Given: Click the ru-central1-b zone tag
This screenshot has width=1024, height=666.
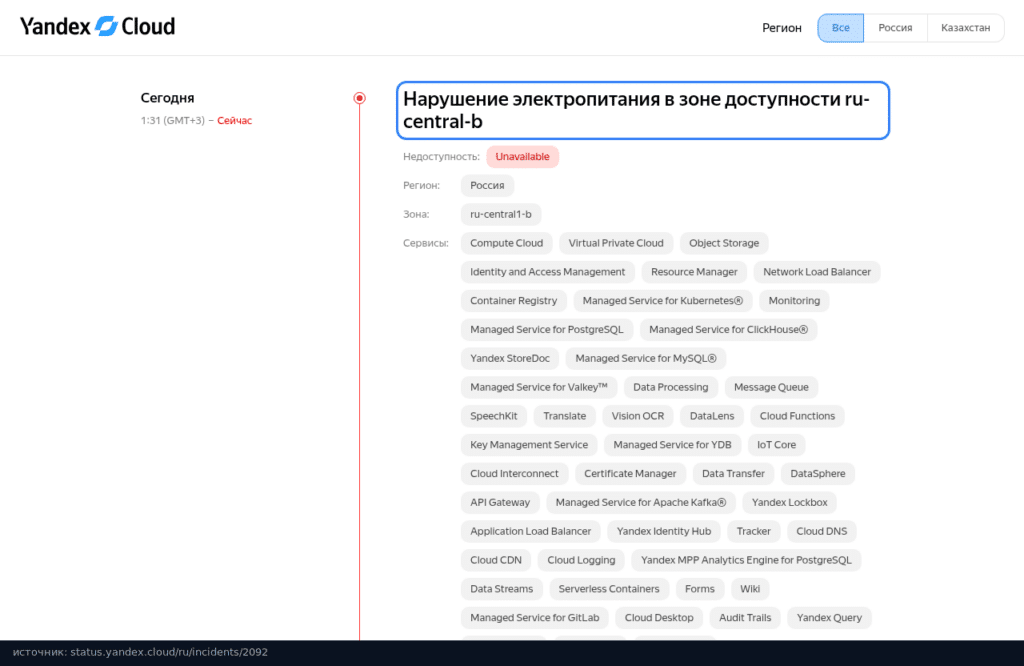Looking at the screenshot, I should tap(501, 214).
